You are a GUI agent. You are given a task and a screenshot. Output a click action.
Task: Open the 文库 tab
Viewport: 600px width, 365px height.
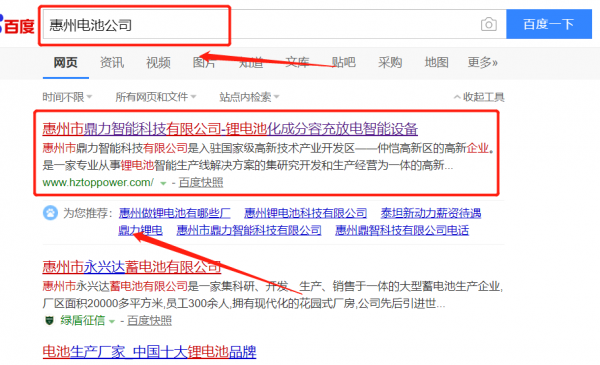[x=297, y=62]
